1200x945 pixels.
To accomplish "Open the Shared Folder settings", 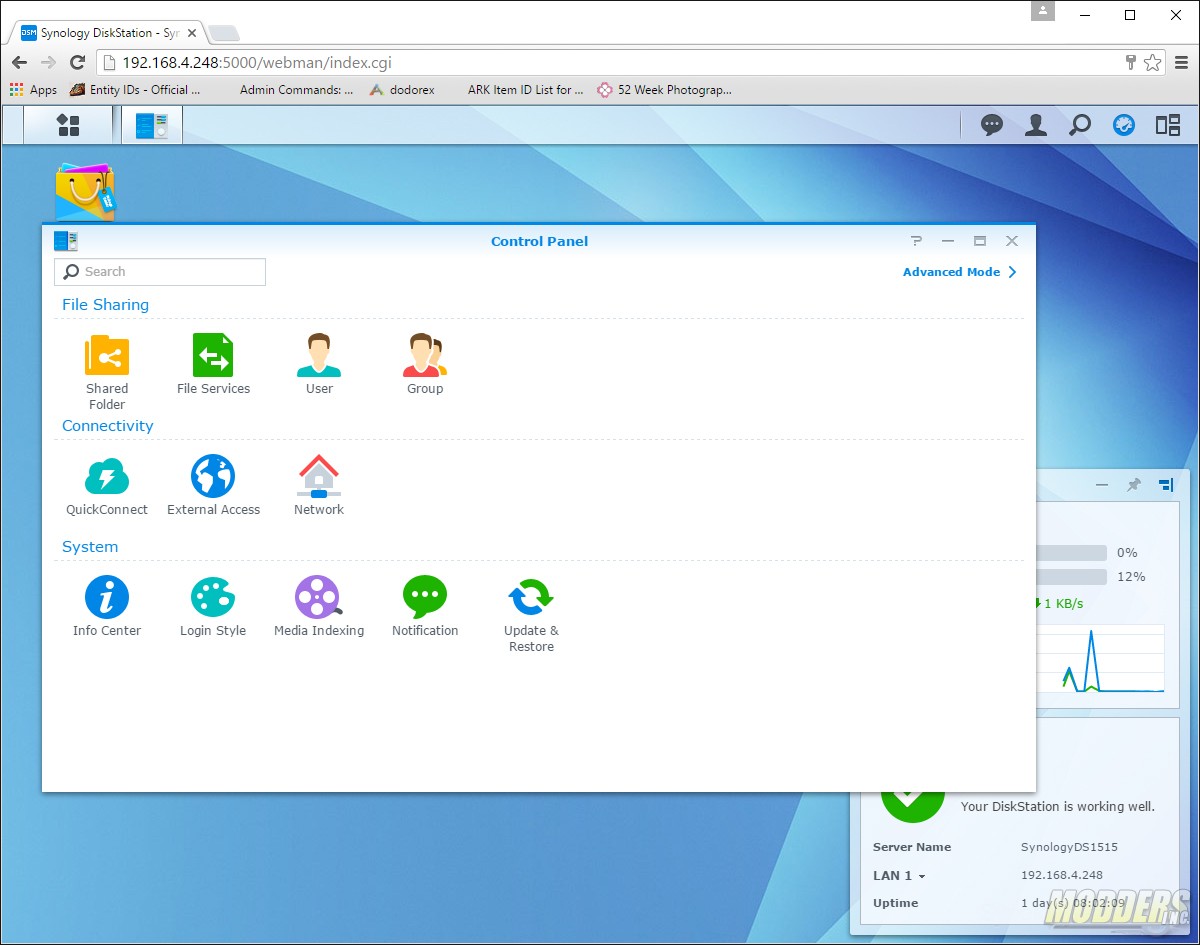I will (x=107, y=372).
